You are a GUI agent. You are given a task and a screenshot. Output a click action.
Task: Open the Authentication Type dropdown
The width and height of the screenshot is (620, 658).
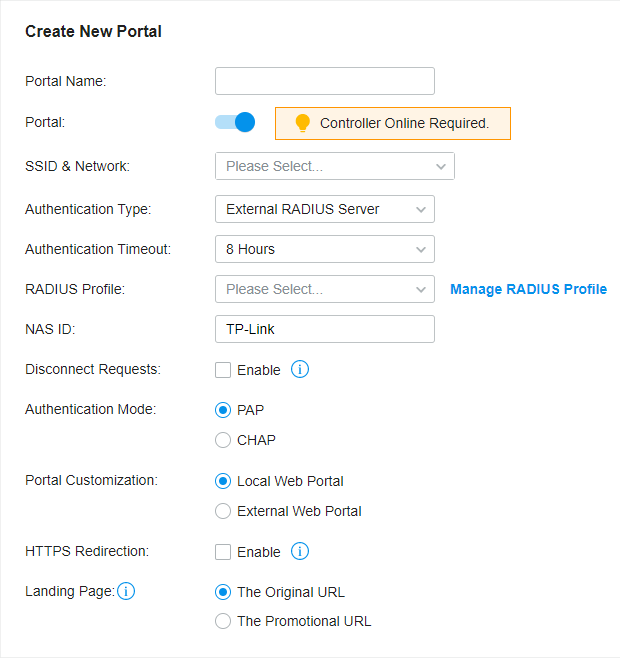(325, 209)
